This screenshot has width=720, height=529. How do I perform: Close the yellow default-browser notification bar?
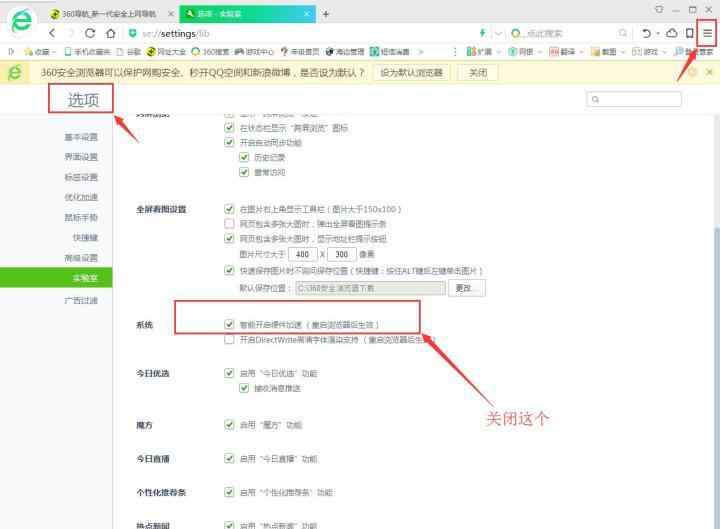[x=709, y=72]
